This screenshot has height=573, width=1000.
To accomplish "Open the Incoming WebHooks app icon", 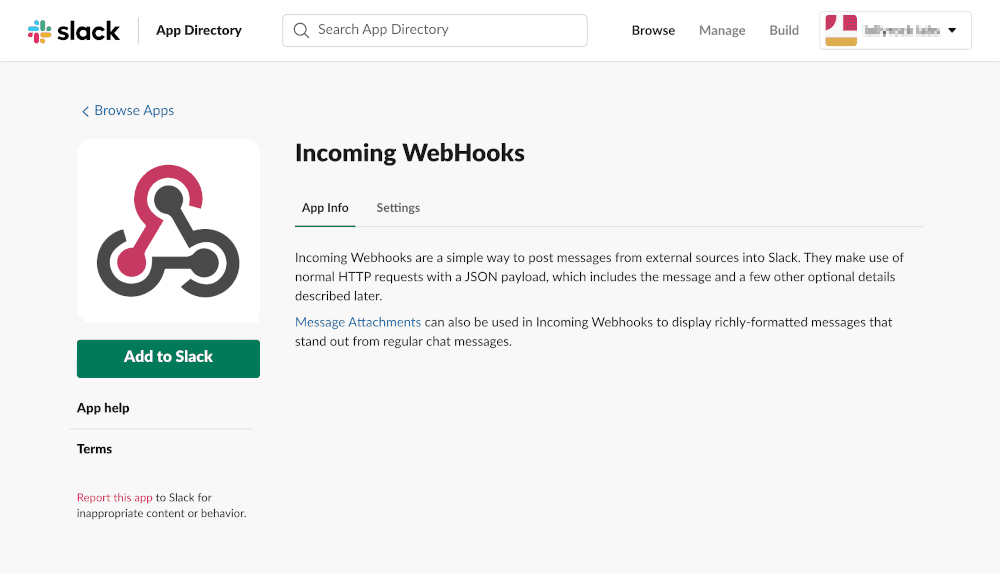I will (x=168, y=230).
